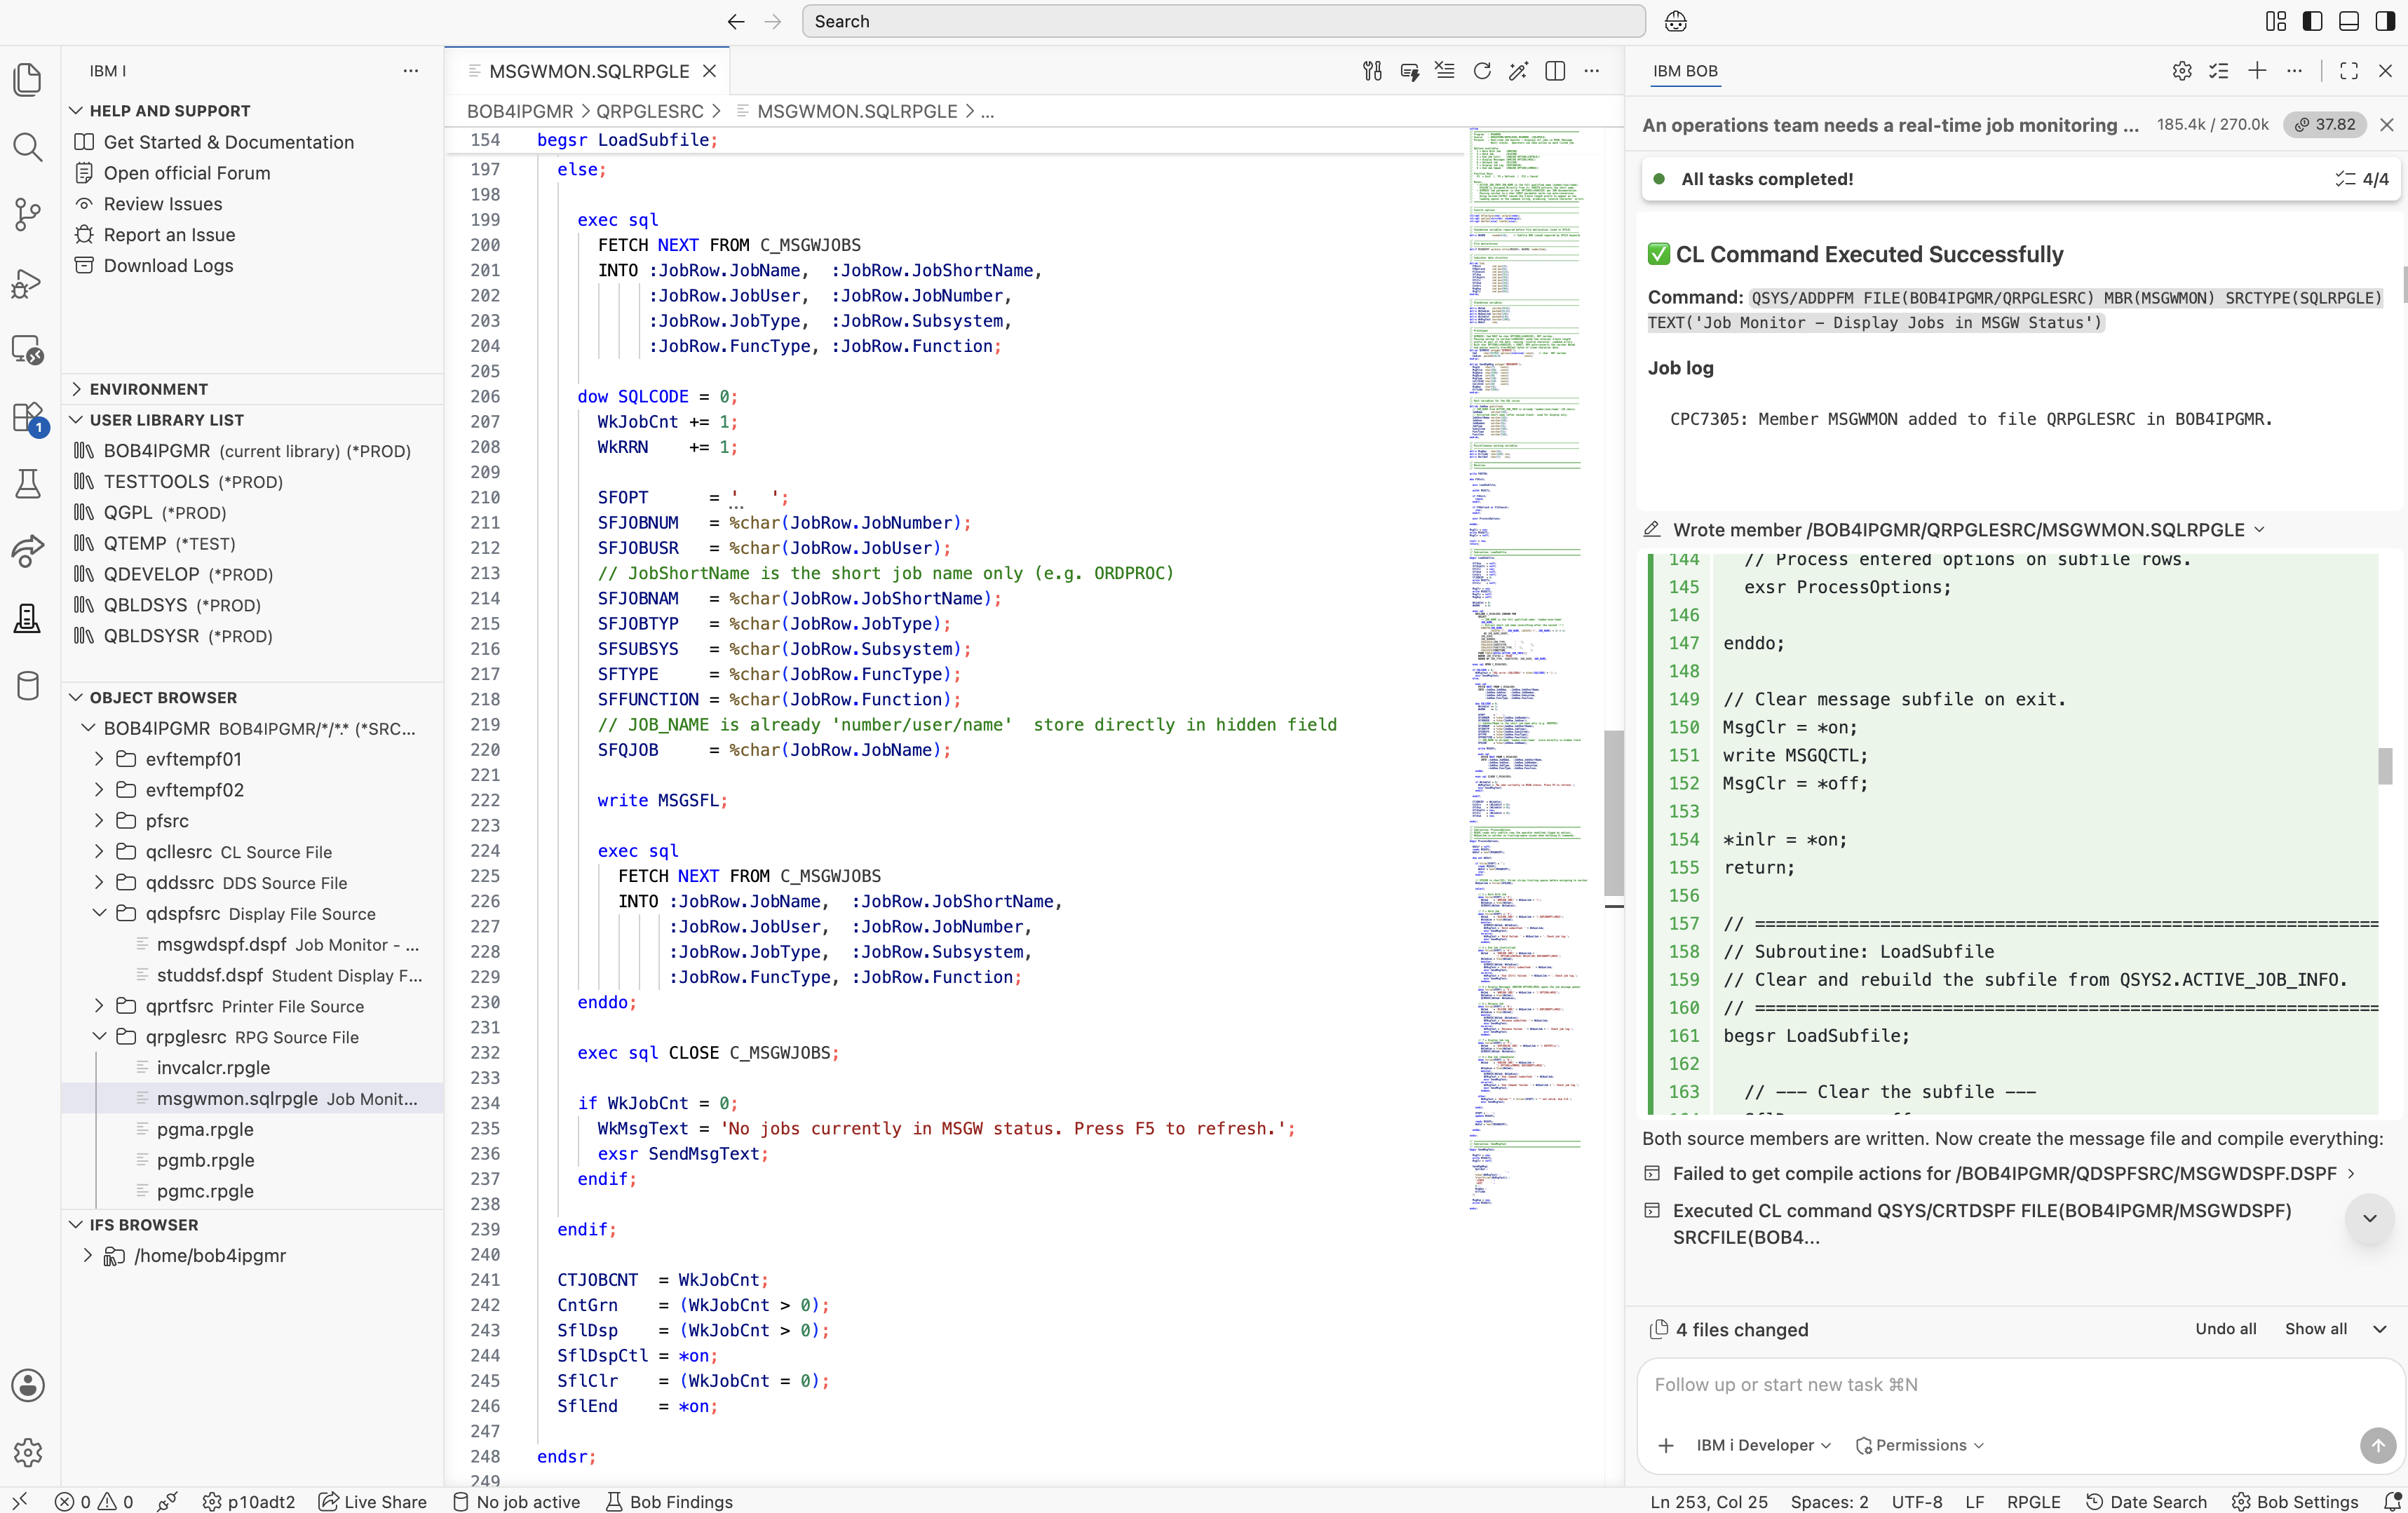Change RPGLE language mode
This screenshot has height=1513, width=2408.
[x=2033, y=1501]
